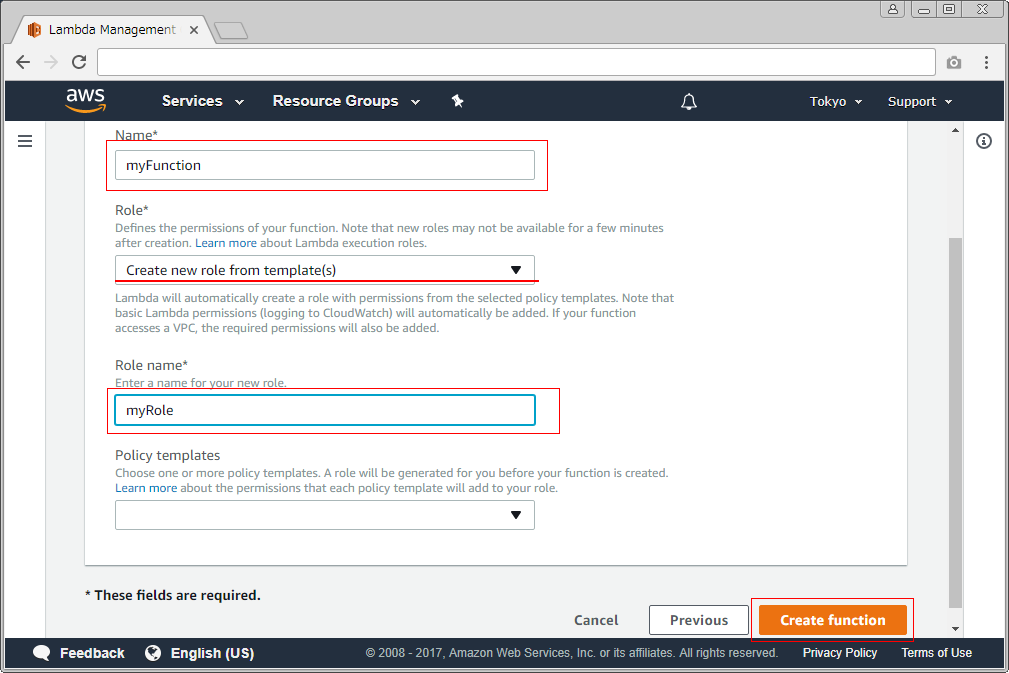Expand the Services menu
Viewport: 1009px width, 673px height.
point(203,101)
